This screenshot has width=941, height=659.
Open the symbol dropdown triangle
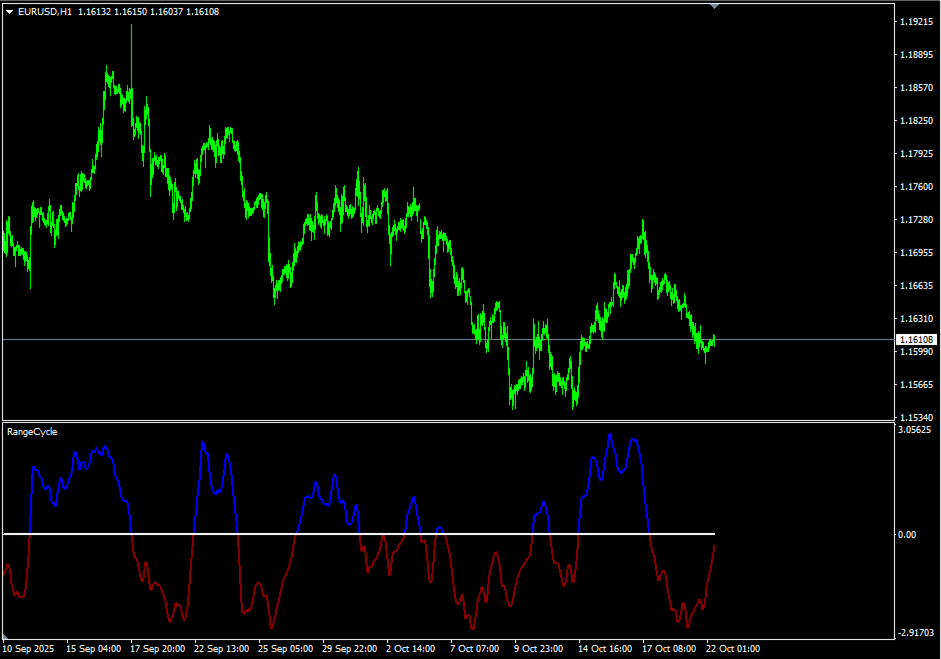pyautogui.click(x=8, y=9)
